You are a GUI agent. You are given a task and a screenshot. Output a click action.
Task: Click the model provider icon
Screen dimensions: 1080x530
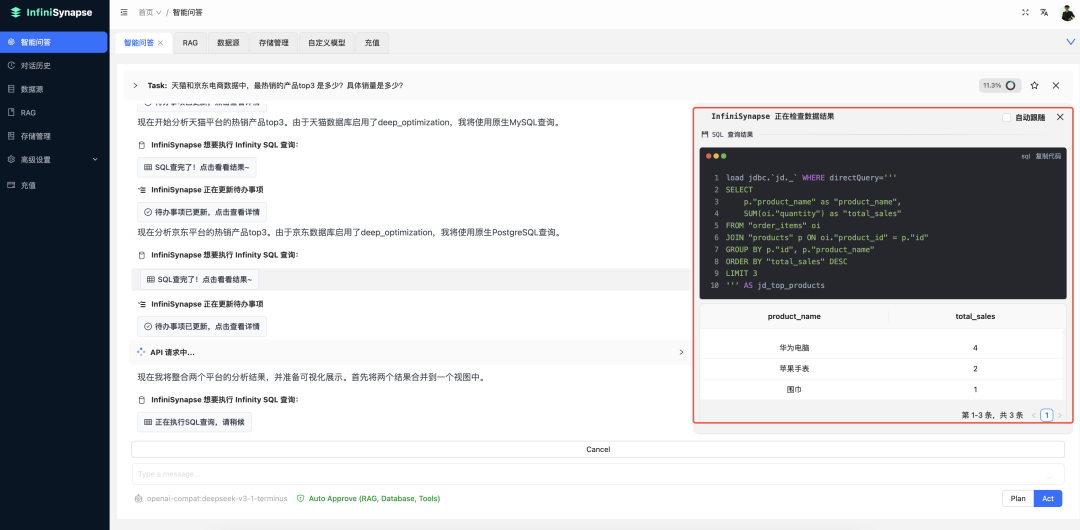coord(140,498)
